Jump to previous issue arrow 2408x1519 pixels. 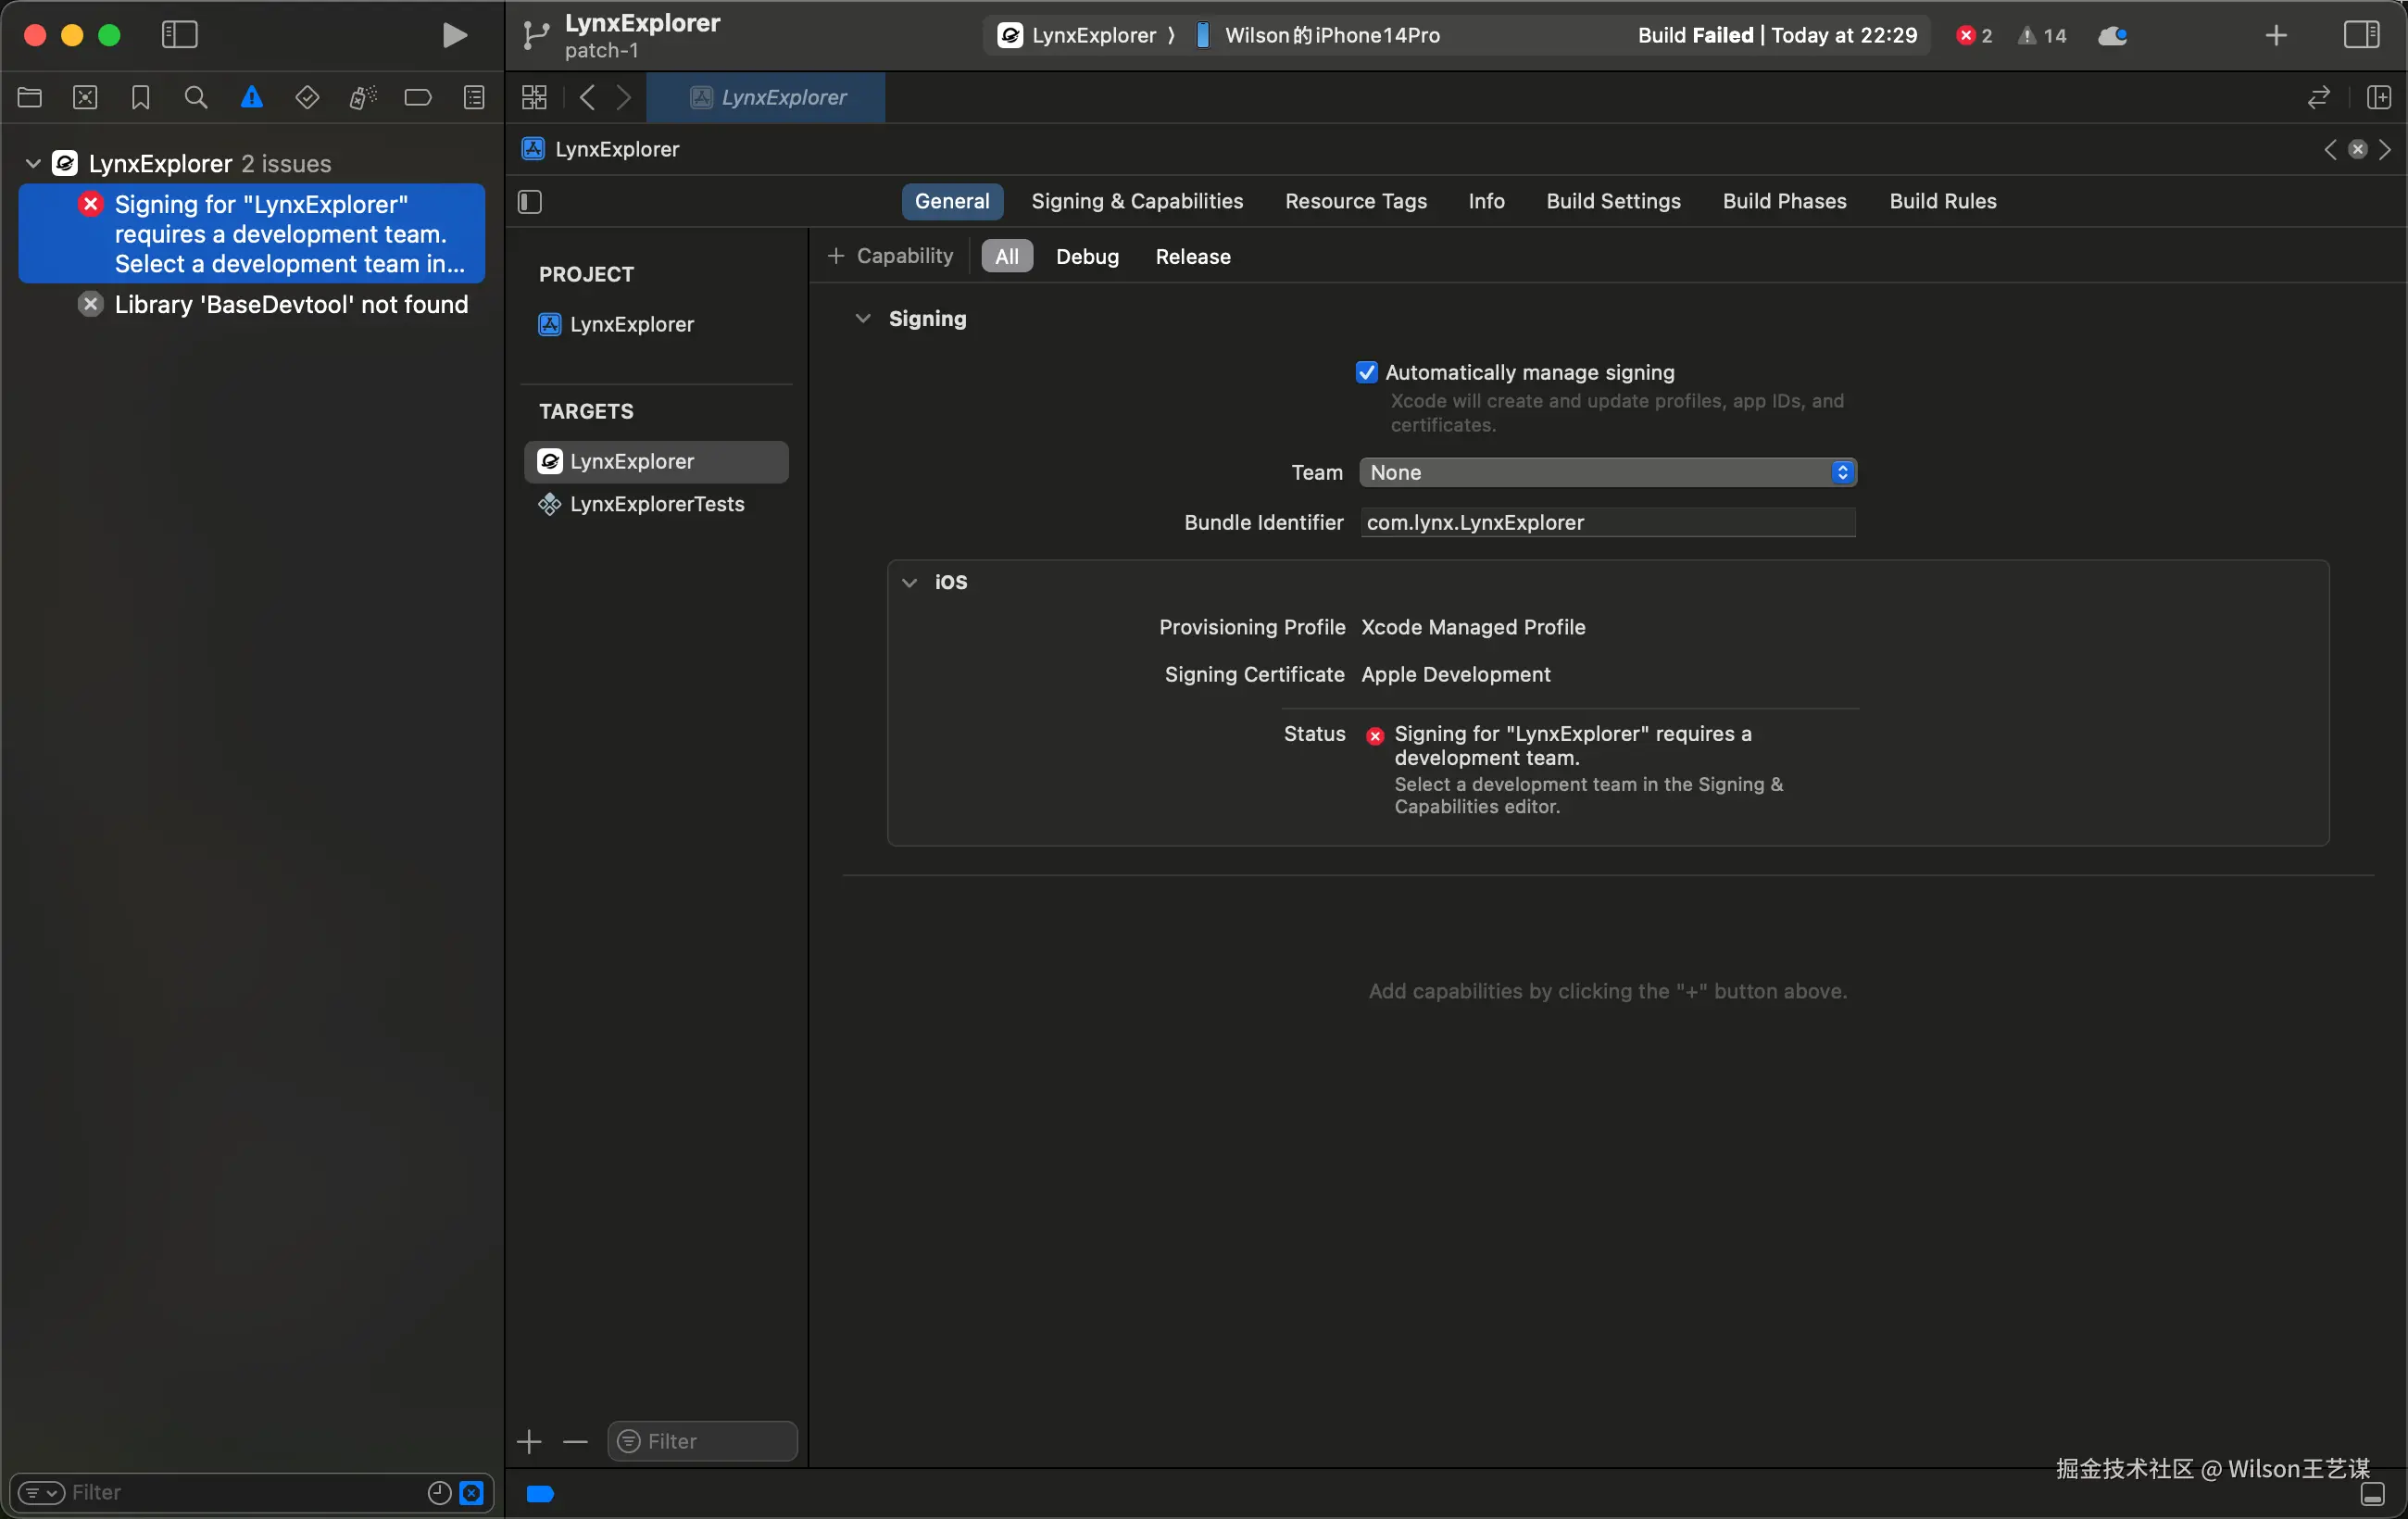(x=2330, y=149)
